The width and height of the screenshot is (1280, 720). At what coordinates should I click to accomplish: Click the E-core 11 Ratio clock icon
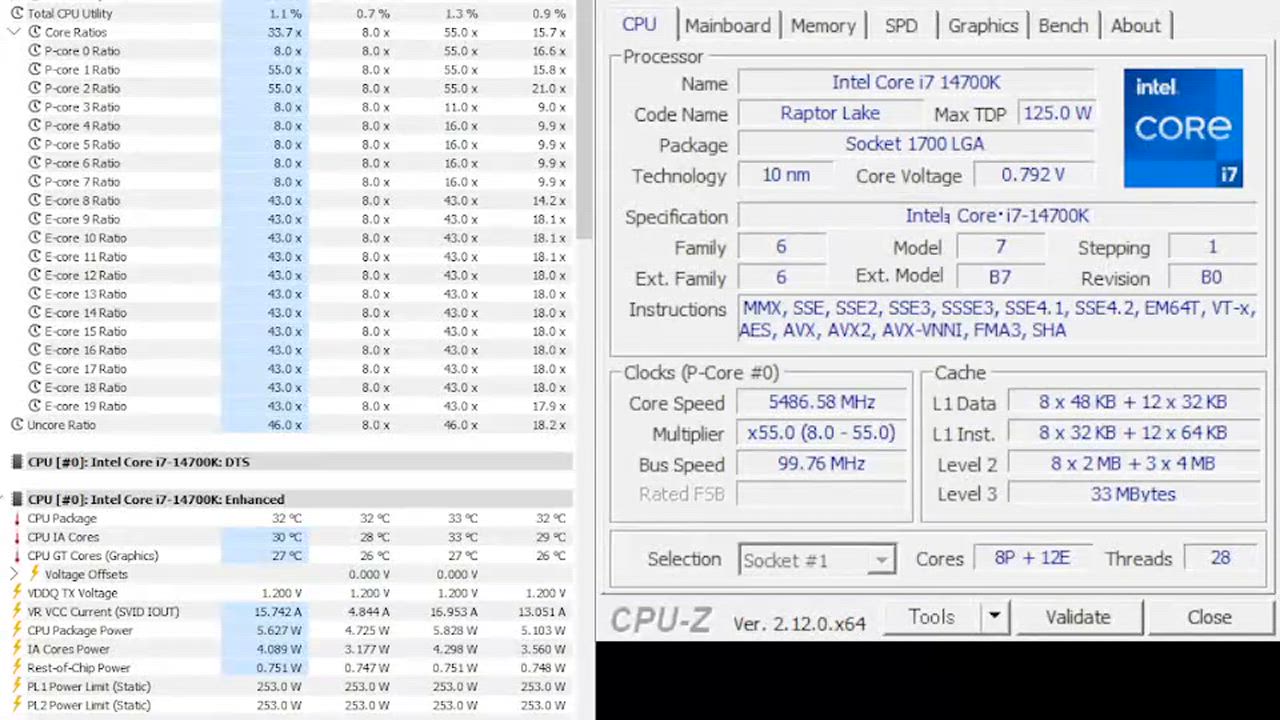(34, 256)
